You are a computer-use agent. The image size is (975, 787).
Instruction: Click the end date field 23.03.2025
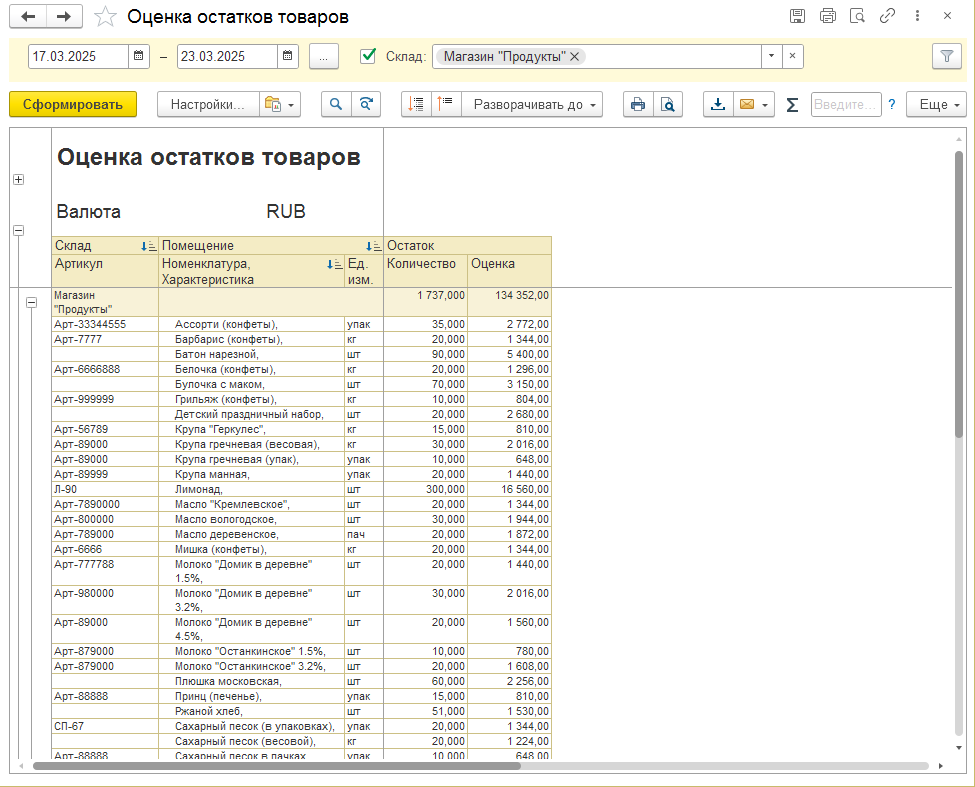tap(227, 57)
